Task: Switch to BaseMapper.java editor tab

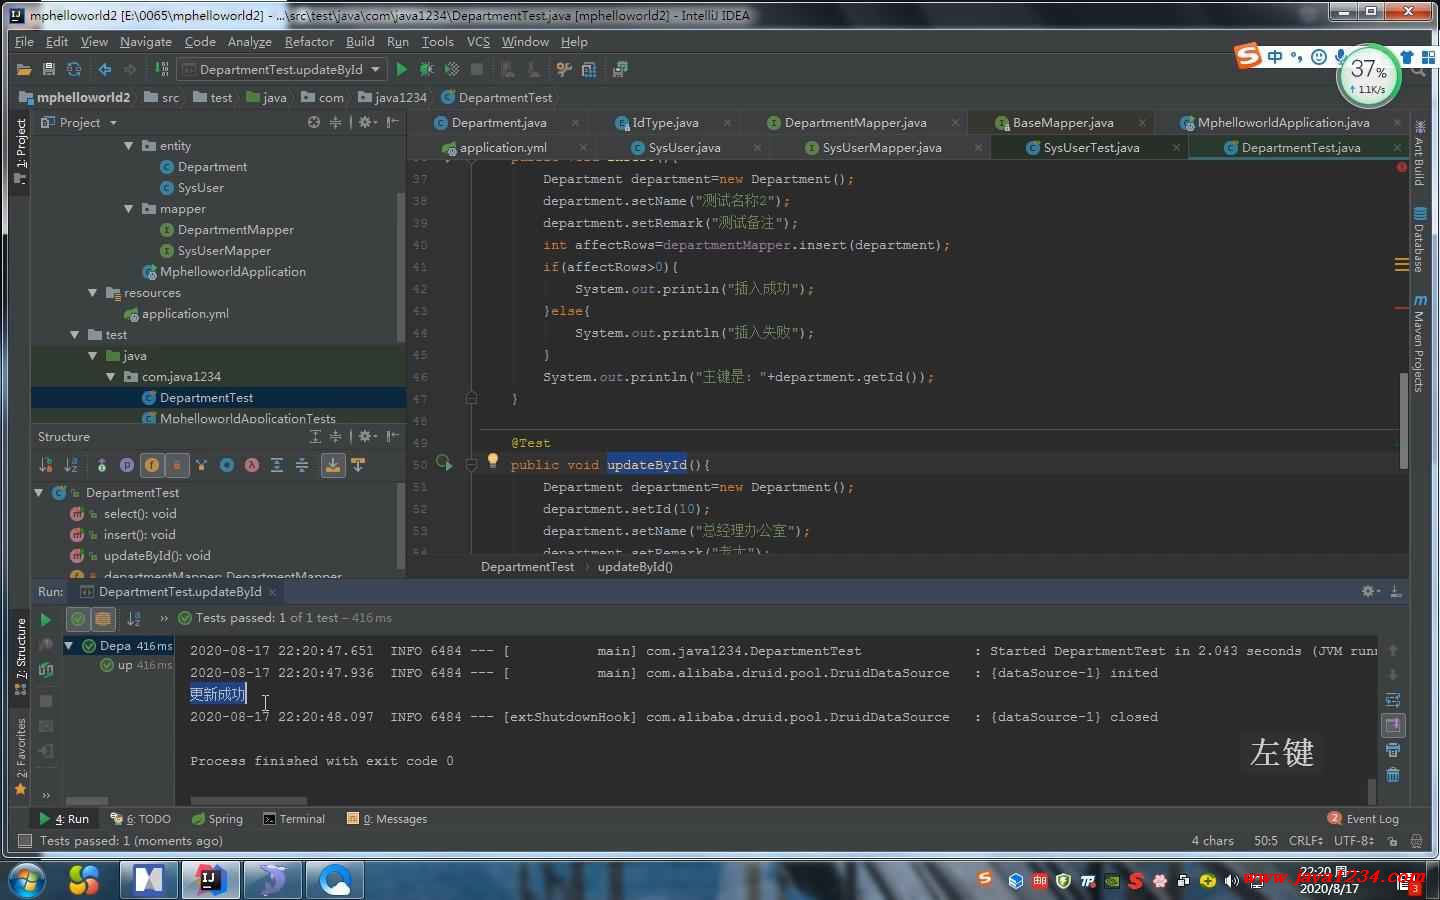Action: pyautogui.click(x=1063, y=123)
